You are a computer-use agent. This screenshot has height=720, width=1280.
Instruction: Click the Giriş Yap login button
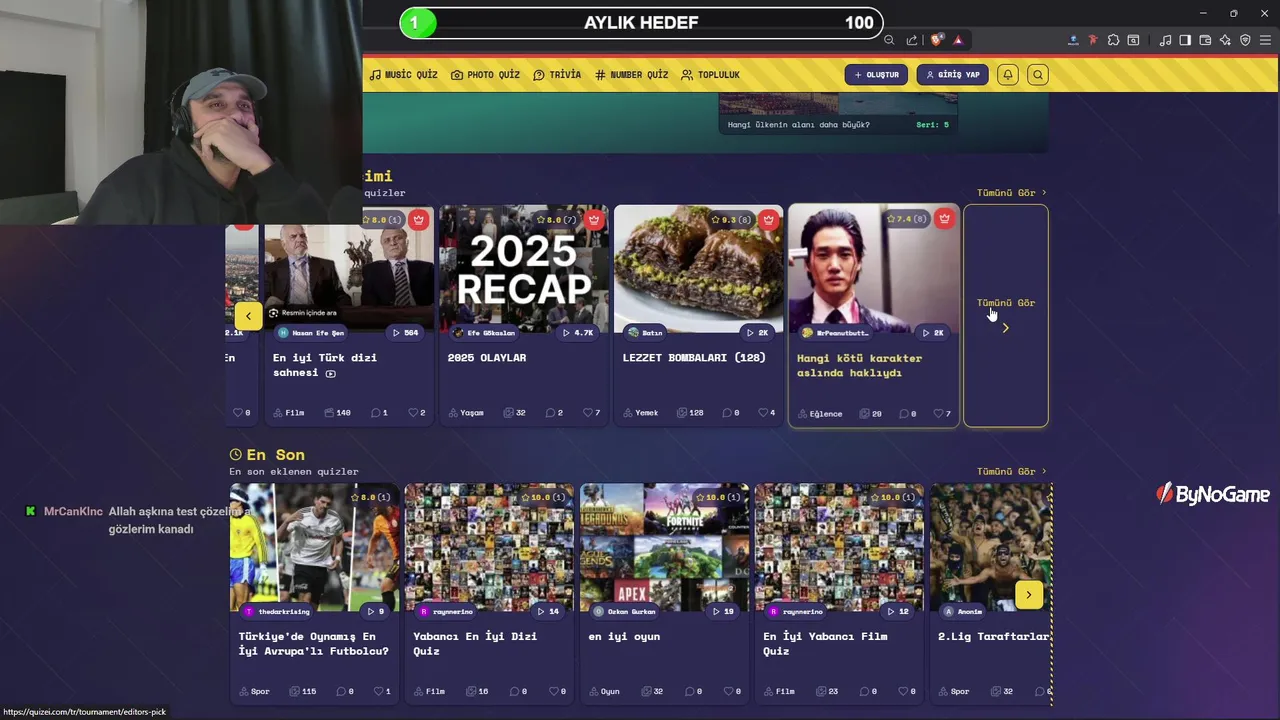pos(952,75)
